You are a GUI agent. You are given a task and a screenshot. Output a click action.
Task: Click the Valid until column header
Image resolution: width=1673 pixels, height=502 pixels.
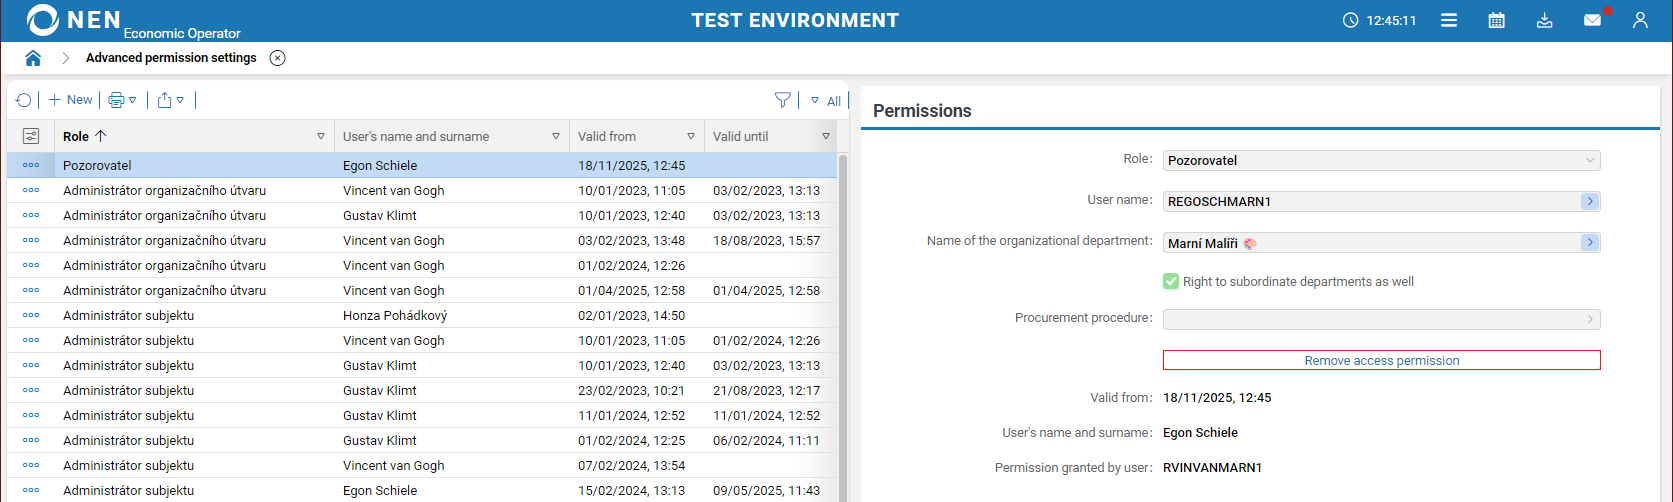(x=741, y=136)
